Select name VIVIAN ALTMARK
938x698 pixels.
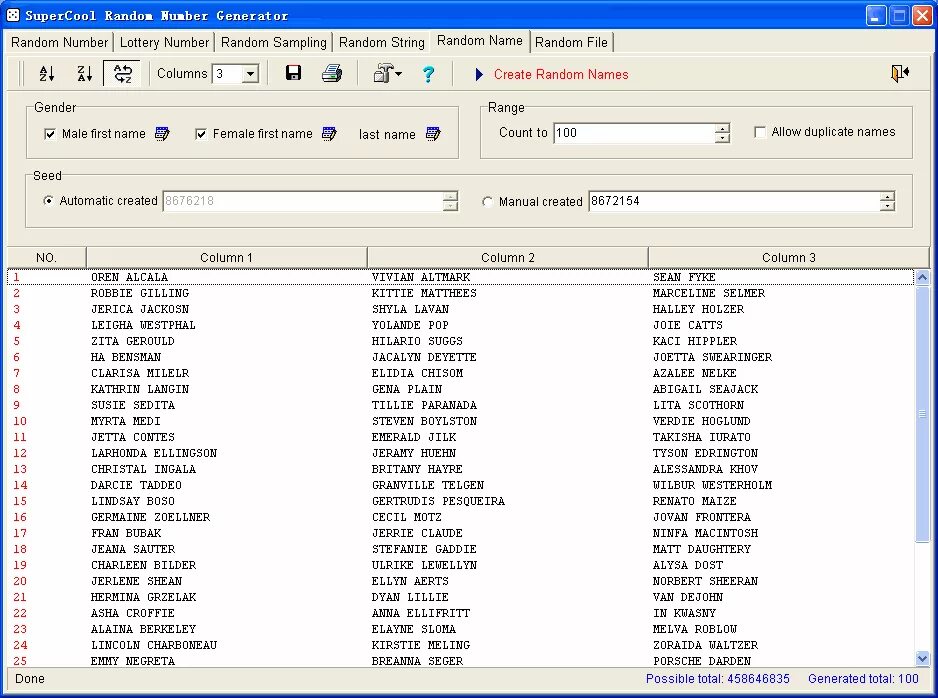point(421,277)
